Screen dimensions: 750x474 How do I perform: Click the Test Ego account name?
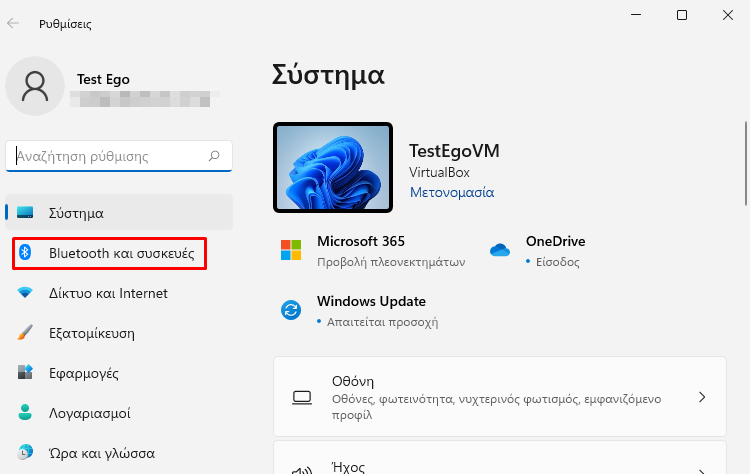point(103,79)
